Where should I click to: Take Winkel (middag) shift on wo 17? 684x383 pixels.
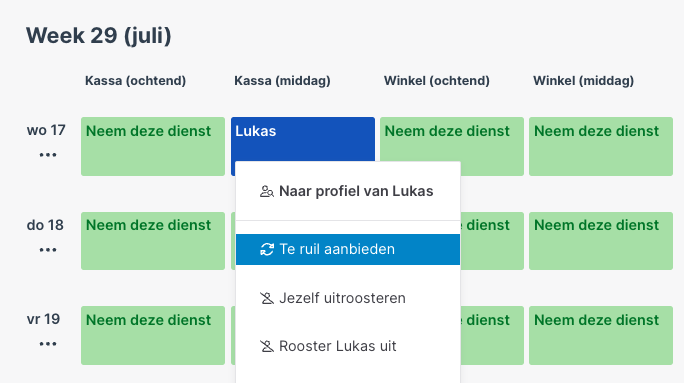click(x=601, y=146)
